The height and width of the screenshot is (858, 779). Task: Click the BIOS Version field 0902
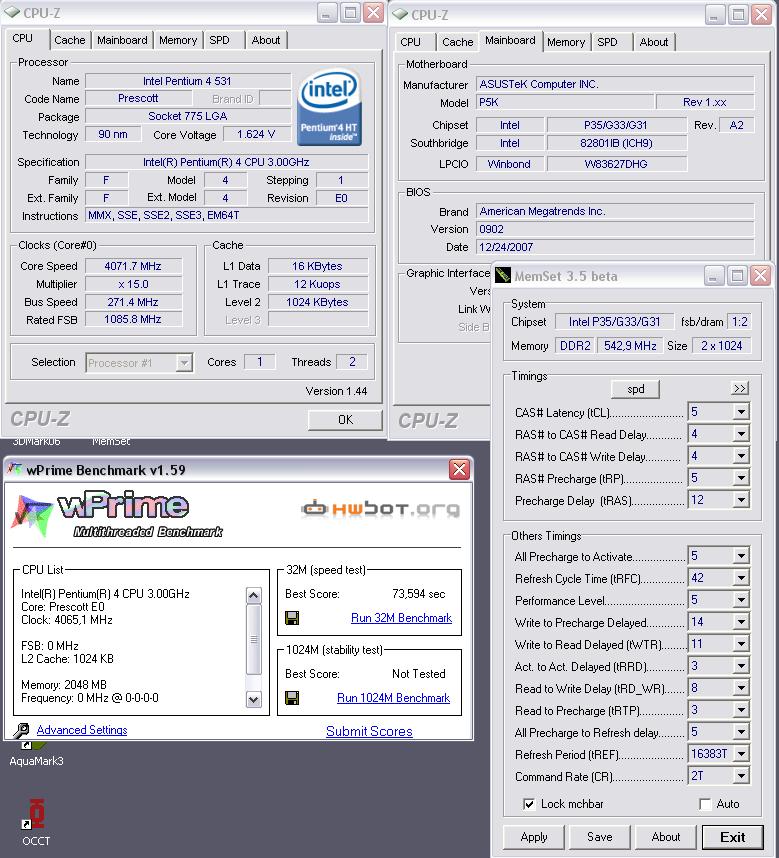(x=614, y=229)
